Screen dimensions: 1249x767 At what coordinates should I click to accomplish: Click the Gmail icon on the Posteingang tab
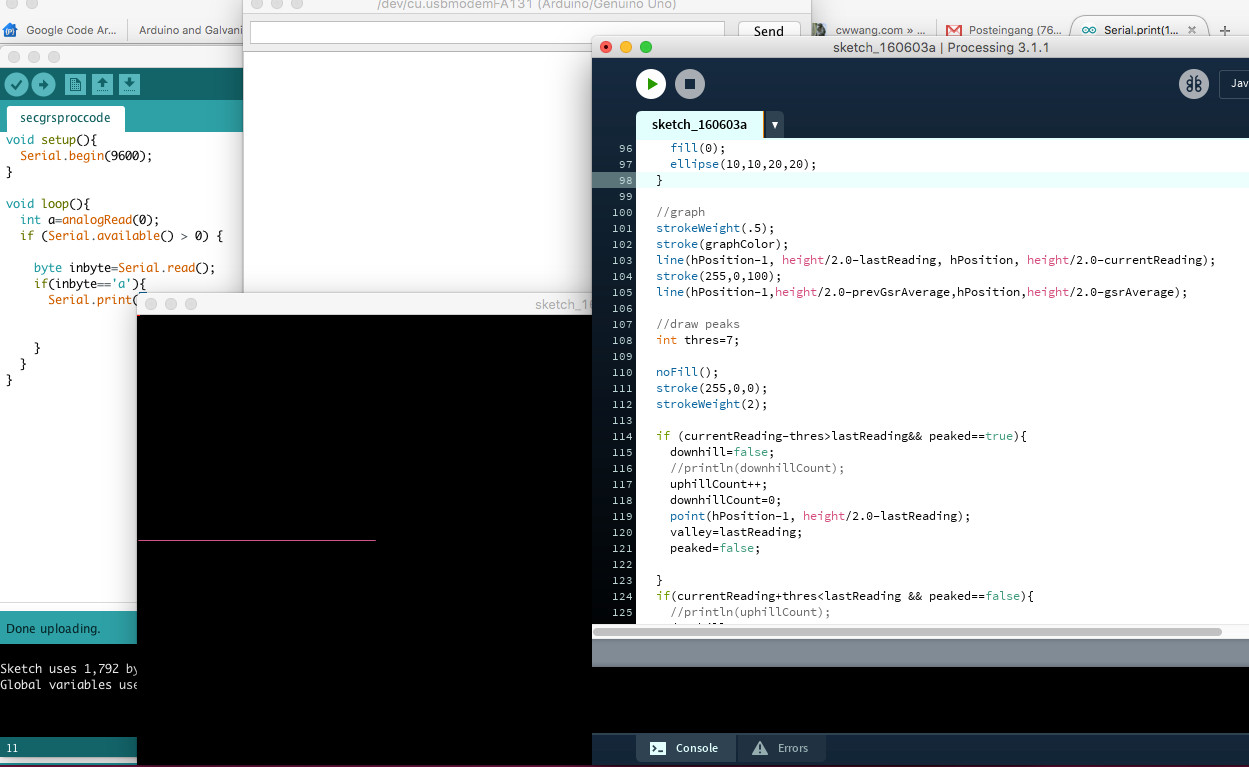(x=954, y=30)
